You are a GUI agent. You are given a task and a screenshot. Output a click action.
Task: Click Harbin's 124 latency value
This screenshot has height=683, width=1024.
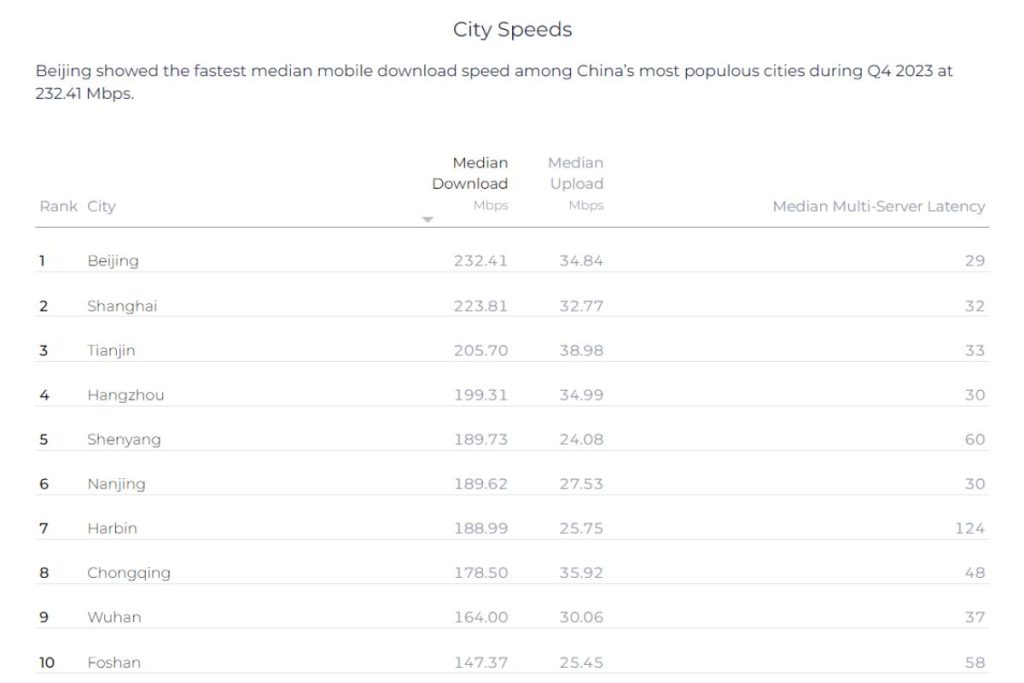(970, 528)
